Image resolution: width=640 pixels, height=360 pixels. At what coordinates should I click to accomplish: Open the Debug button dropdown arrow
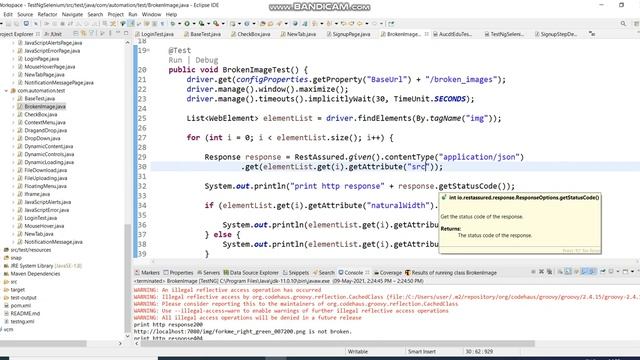(179, 24)
